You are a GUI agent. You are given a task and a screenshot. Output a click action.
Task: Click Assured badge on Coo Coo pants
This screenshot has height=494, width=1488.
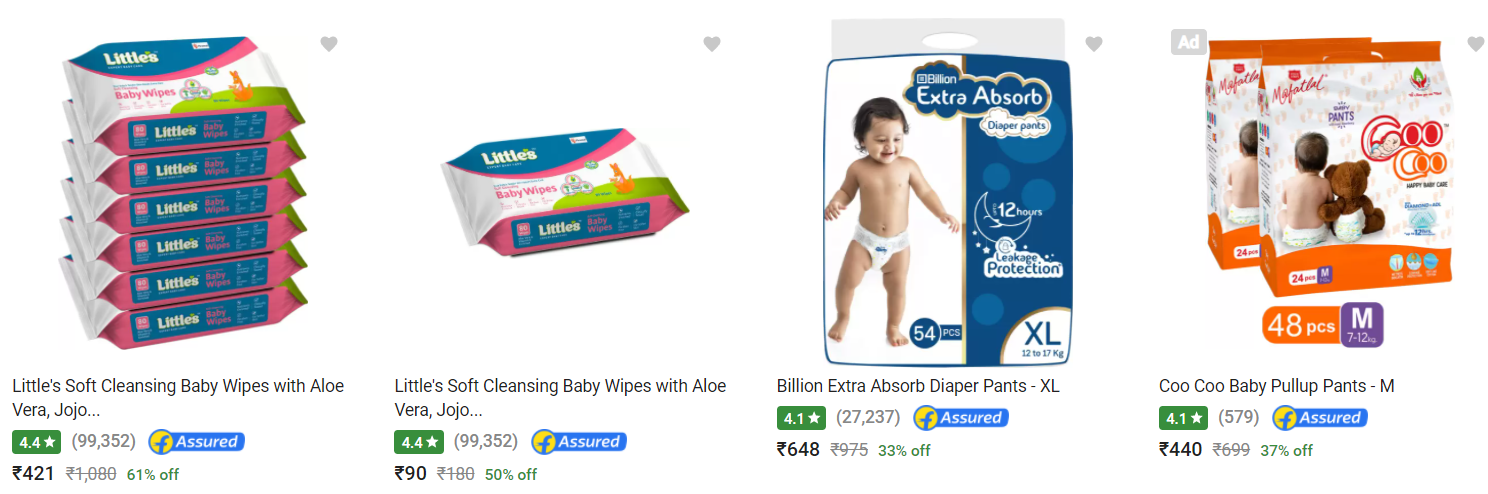1320,417
